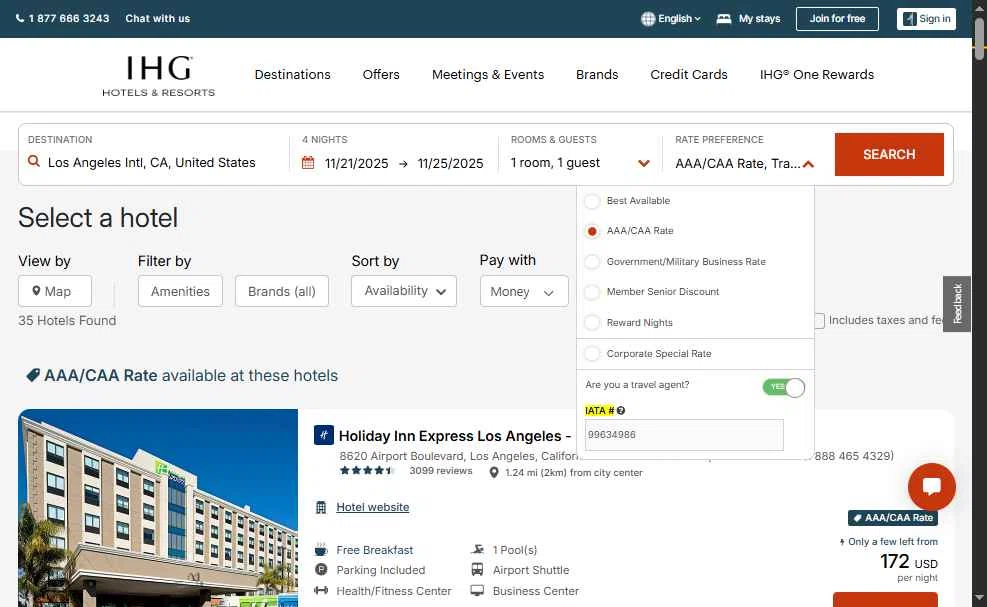Select the AAA/CAA Rate radio button
This screenshot has height=607, width=987.
pos(592,231)
